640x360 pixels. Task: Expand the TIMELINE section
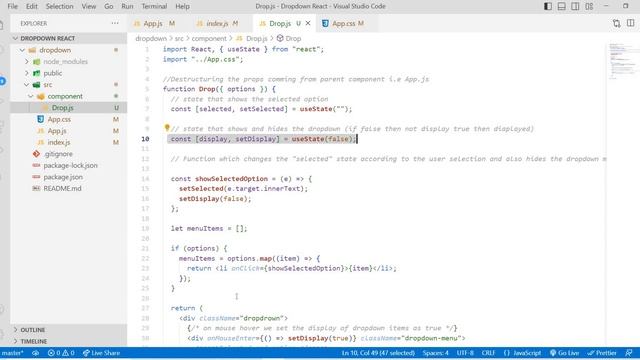click(33, 341)
